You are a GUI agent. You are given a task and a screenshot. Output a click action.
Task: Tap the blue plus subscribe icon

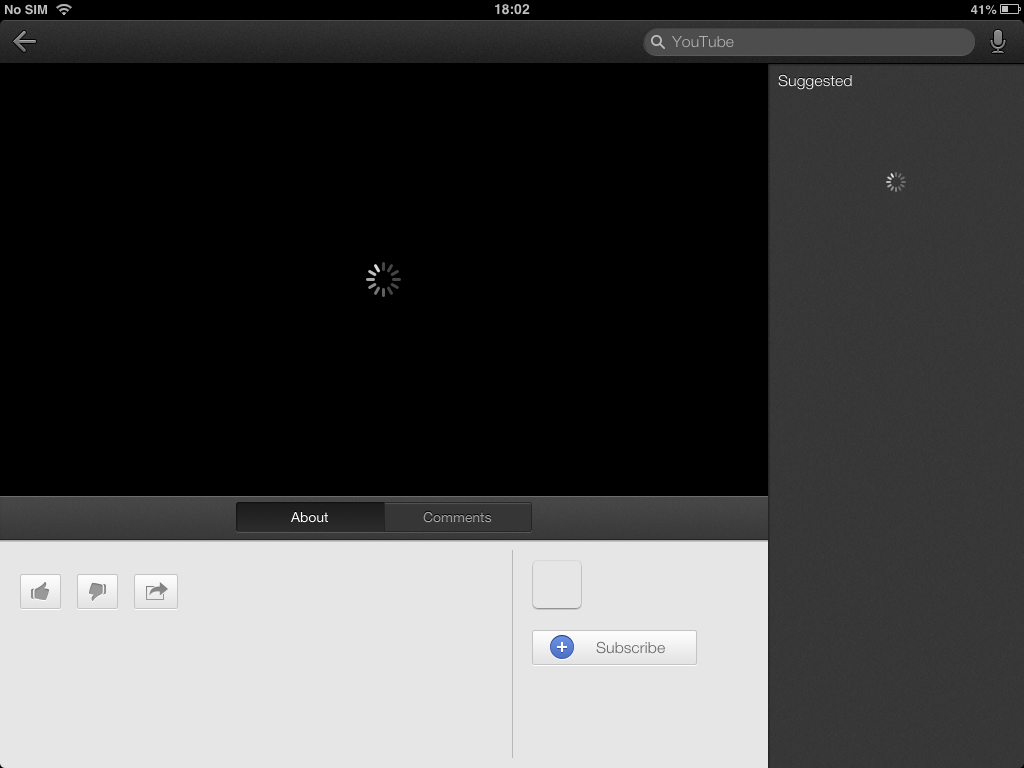click(562, 647)
